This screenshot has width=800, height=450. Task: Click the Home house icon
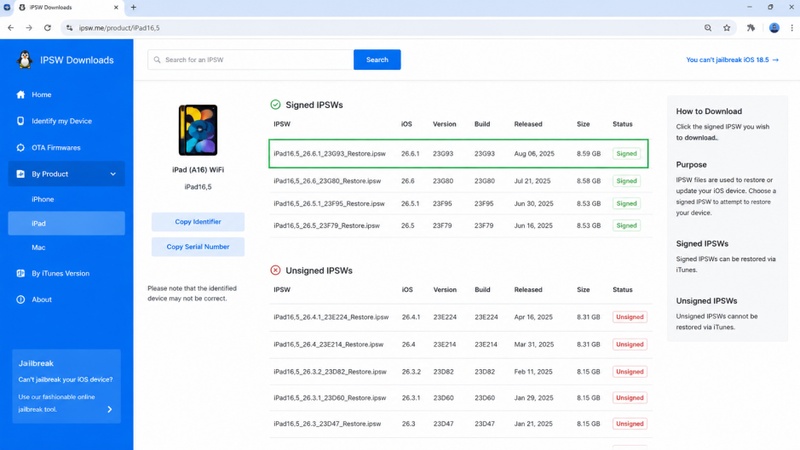click(20, 94)
